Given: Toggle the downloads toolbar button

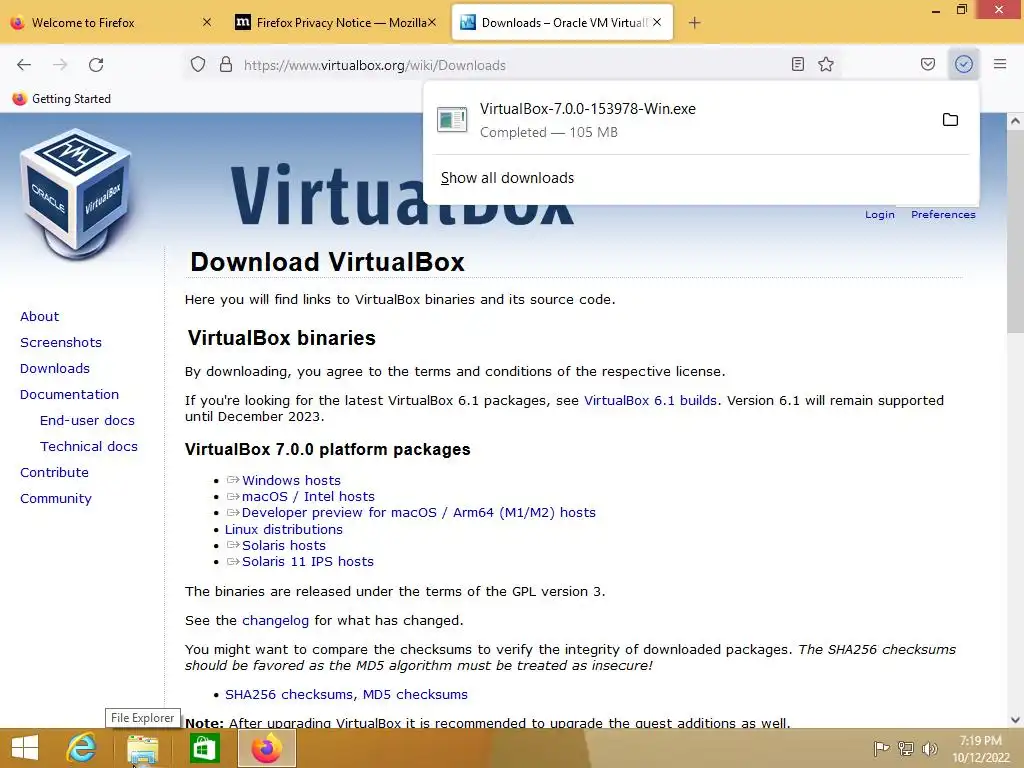Looking at the screenshot, I should (x=964, y=65).
